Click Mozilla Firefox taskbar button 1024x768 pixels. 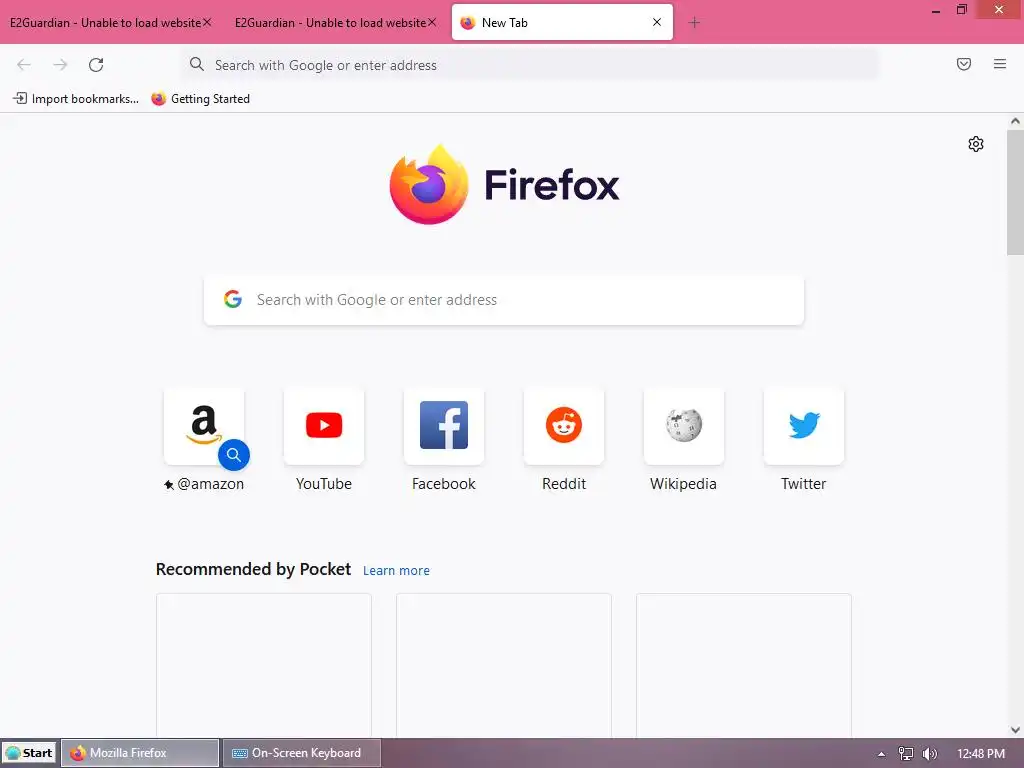pos(140,753)
